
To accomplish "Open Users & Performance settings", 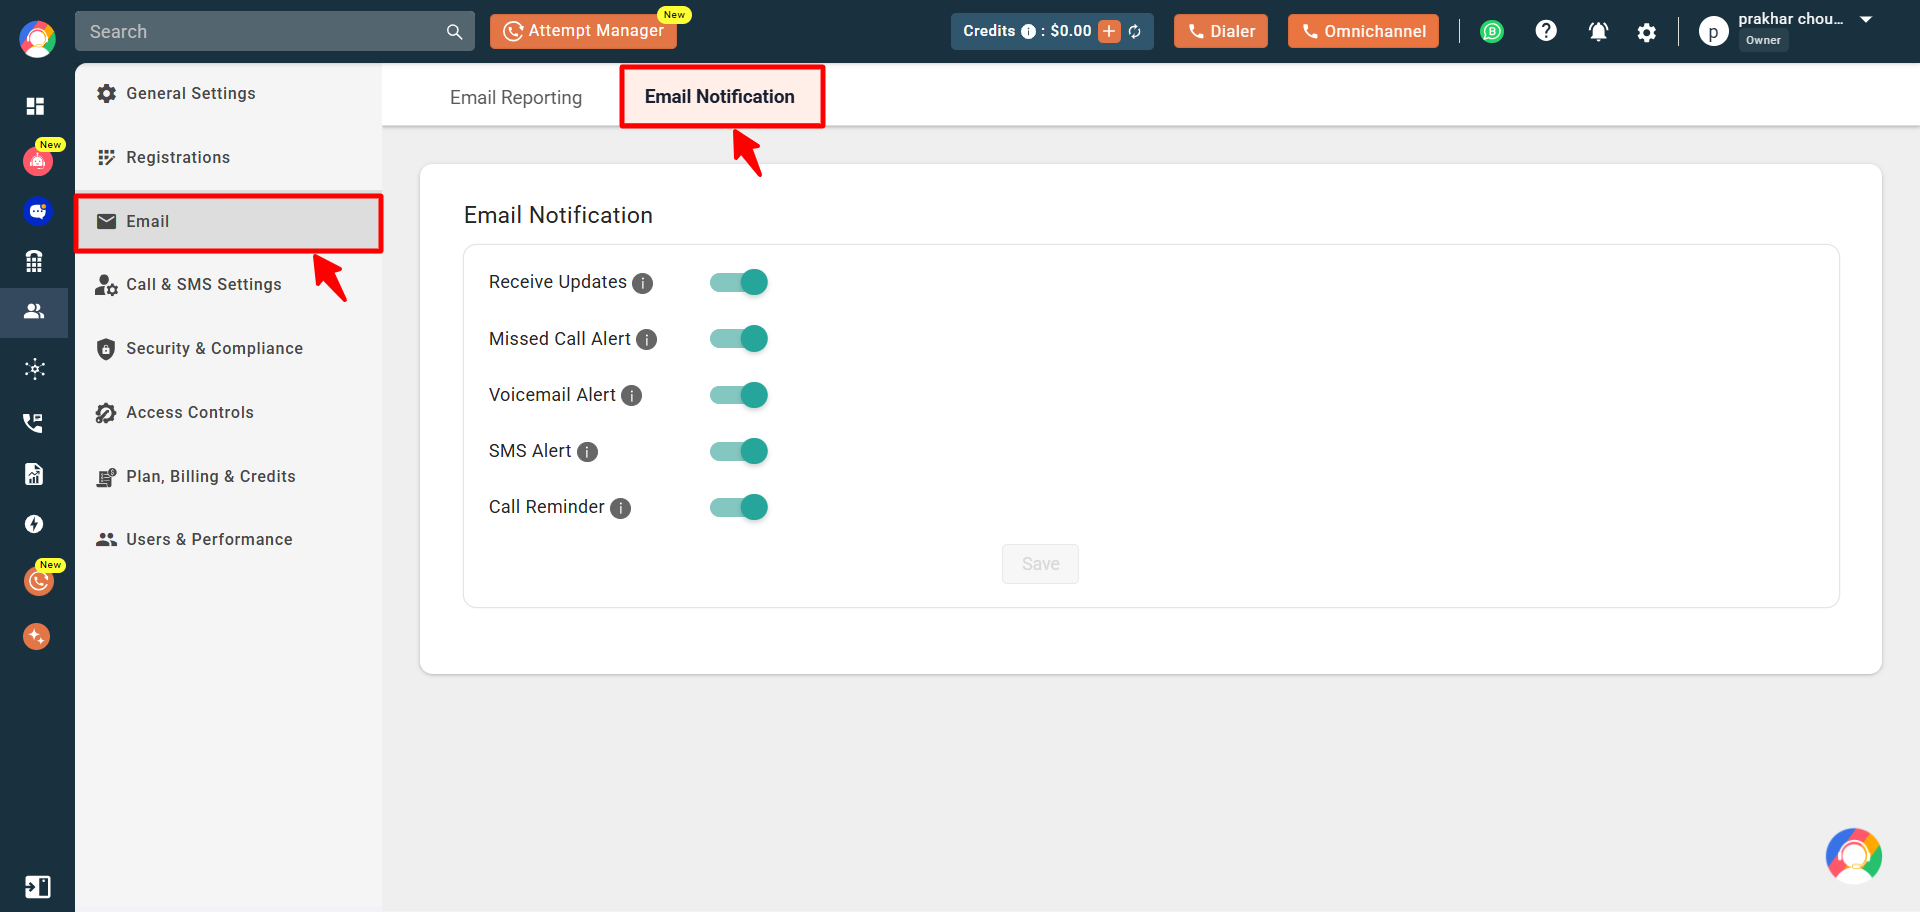I will pyautogui.click(x=228, y=539).
